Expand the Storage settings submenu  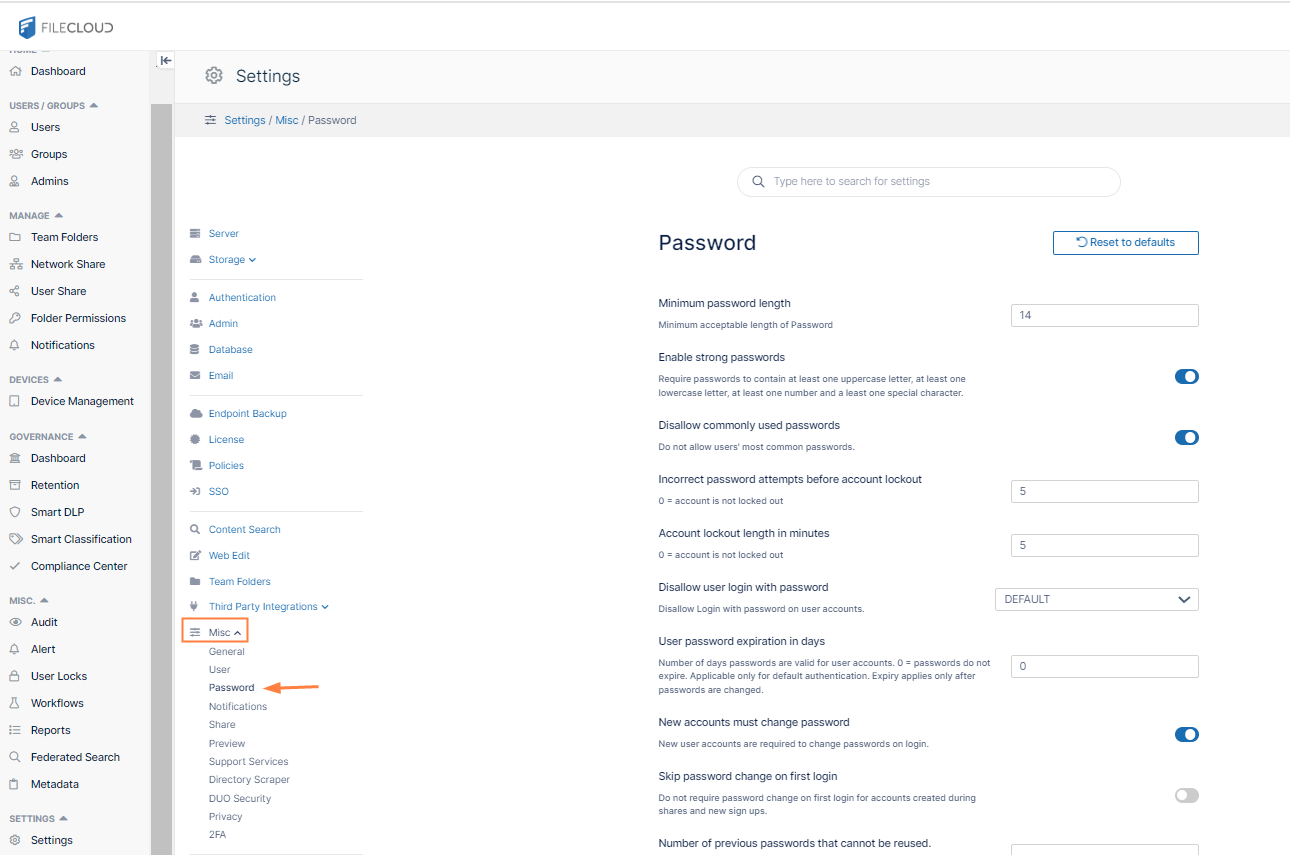(x=232, y=260)
